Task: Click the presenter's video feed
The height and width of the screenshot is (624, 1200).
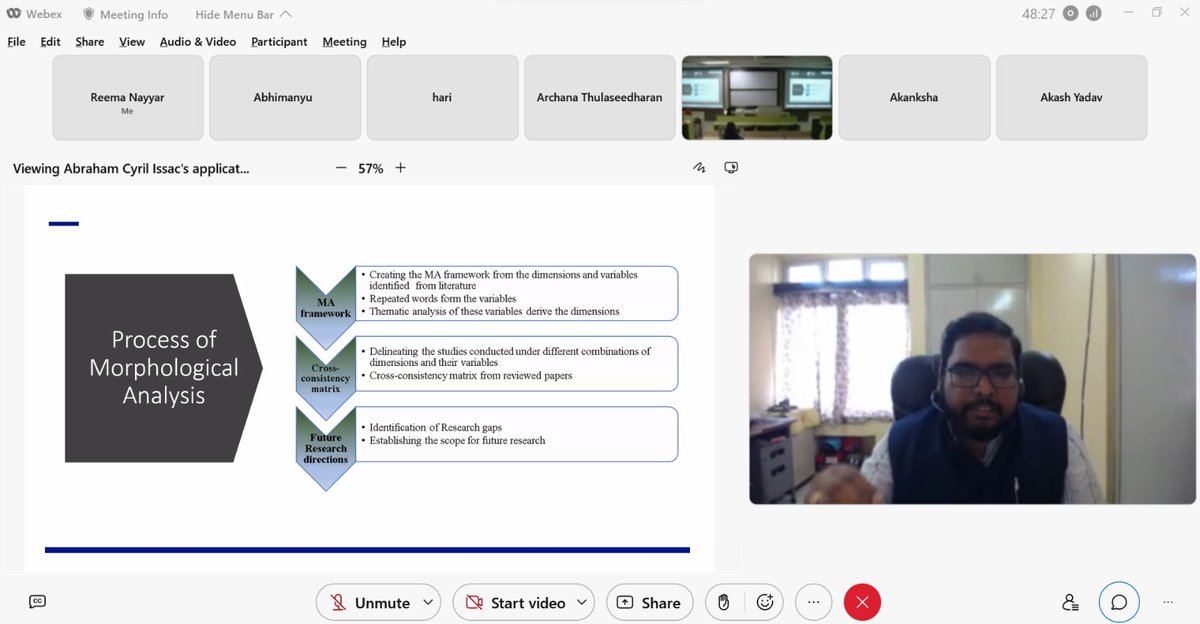Action: [x=972, y=378]
